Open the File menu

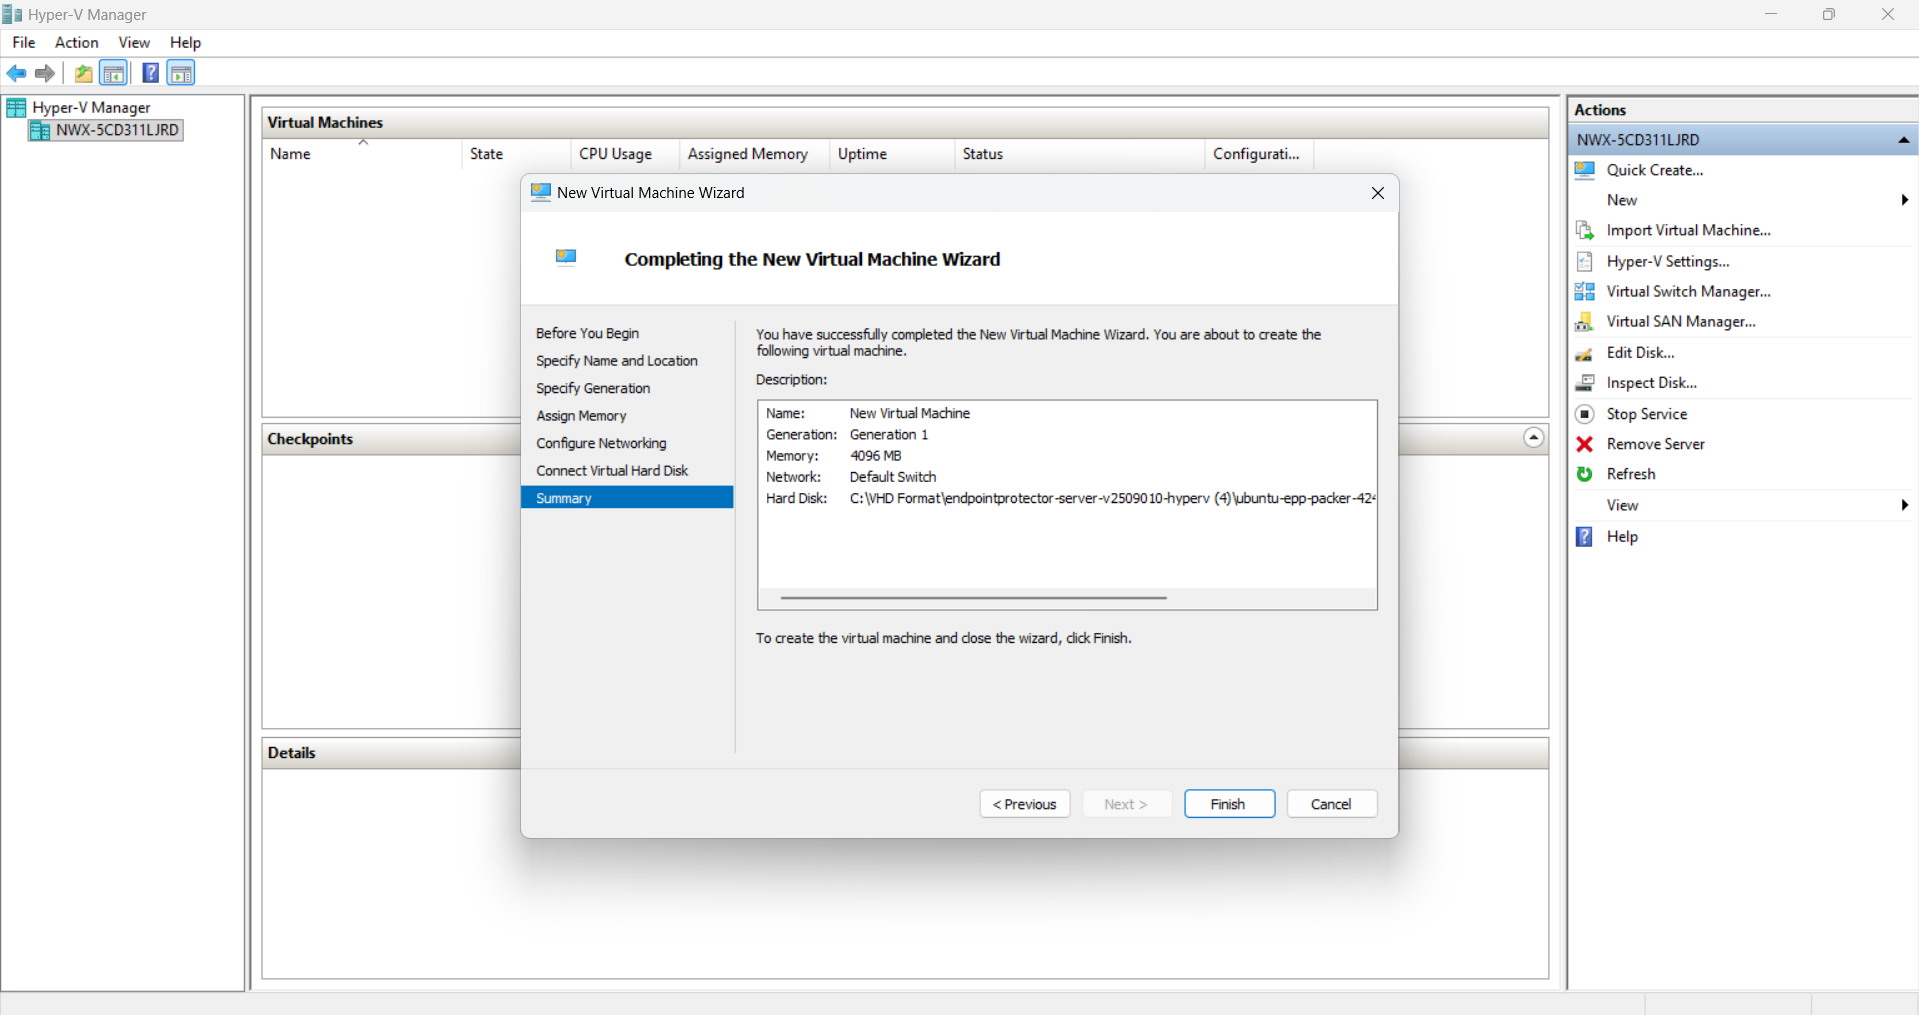(x=24, y=42)
